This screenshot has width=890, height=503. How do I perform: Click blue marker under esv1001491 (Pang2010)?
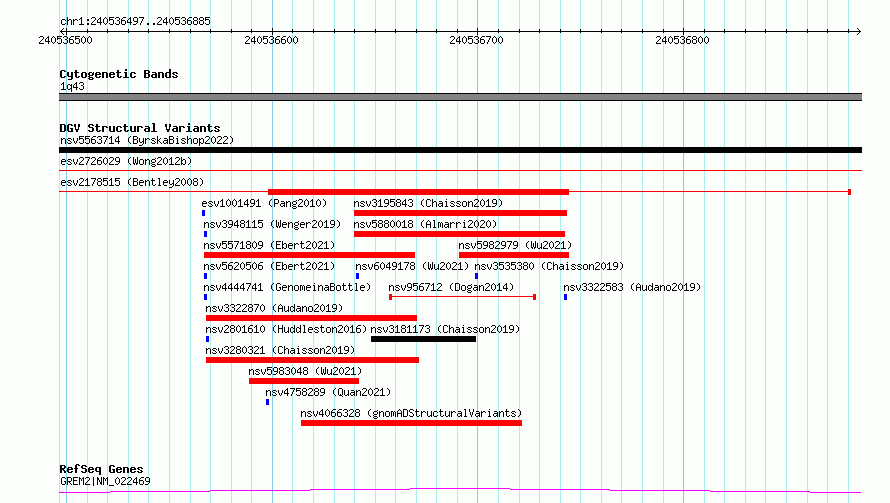204,213
